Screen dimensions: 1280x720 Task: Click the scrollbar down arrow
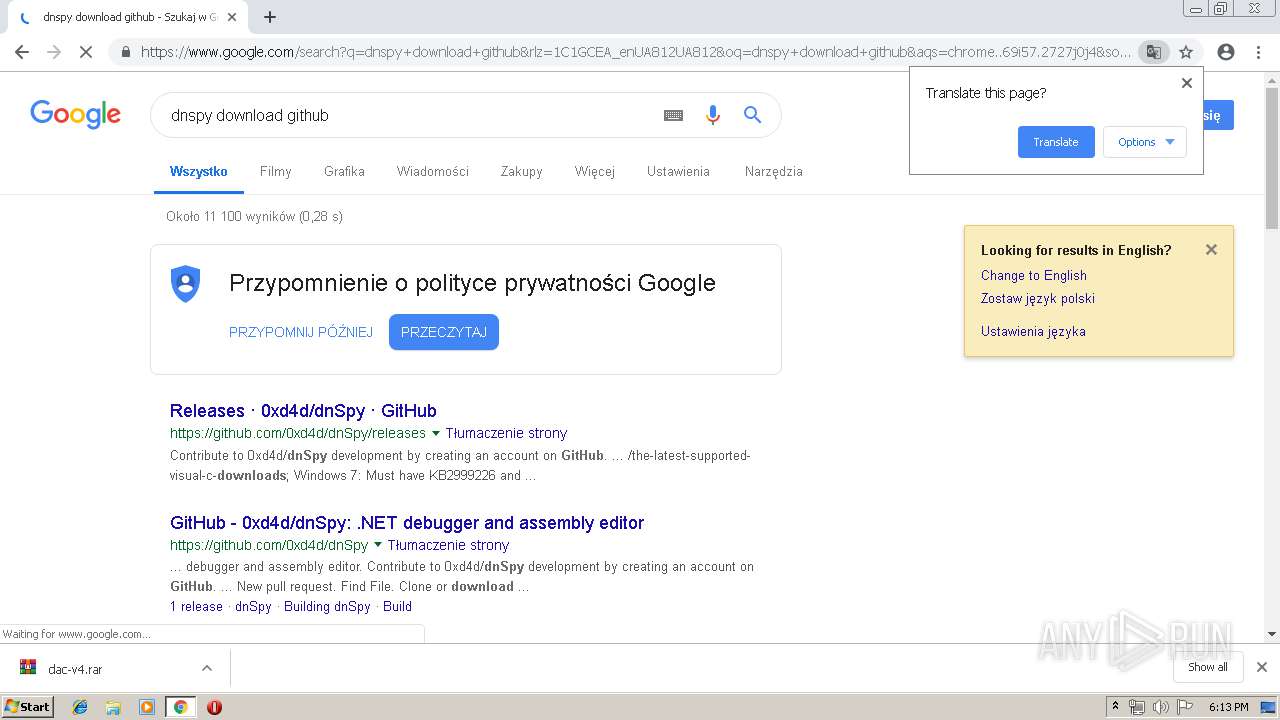click(1272, 634)
